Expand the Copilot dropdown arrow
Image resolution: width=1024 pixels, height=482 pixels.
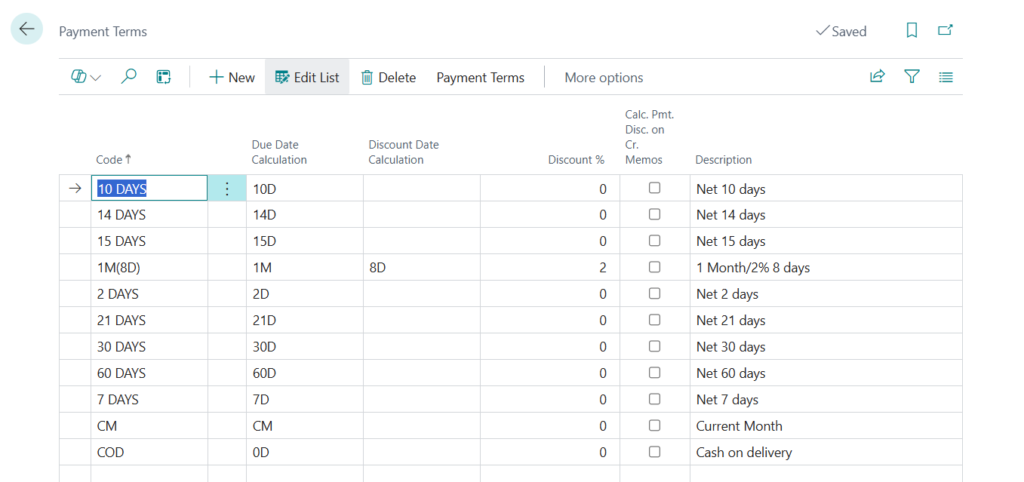[96, 78]
